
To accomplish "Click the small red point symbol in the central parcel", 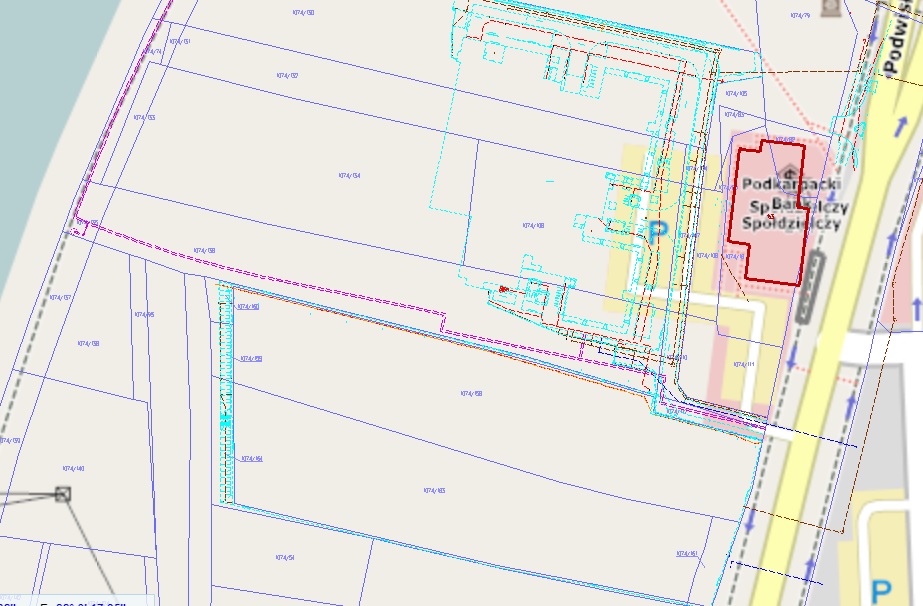I will click(x=503, y=289).
